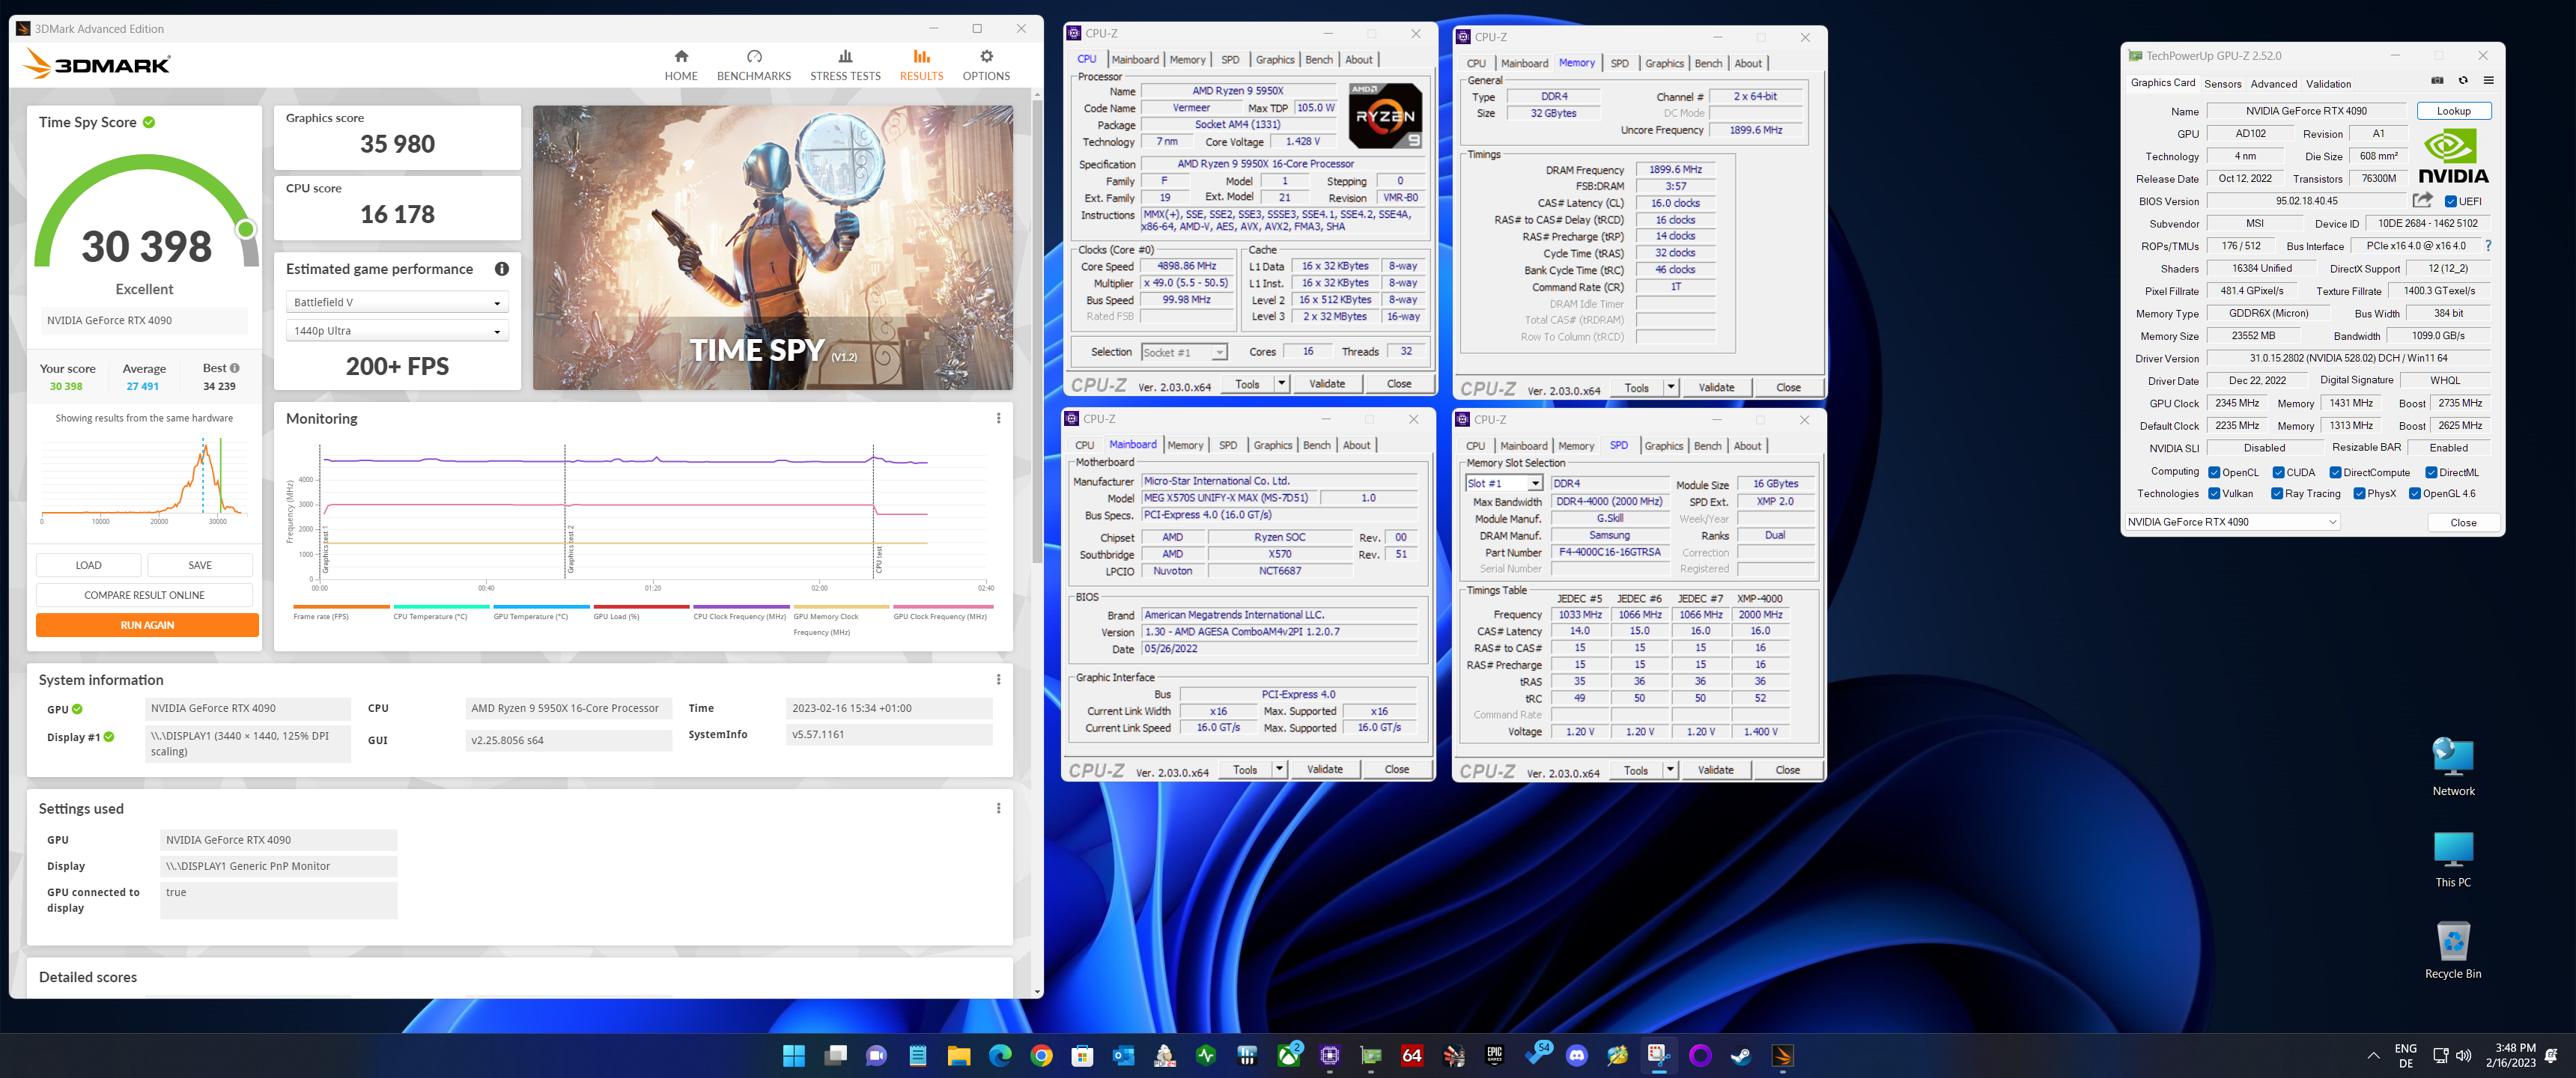Expand the Tools arrow in CPU-Z CPU window
Screen dimensions: 2576x1078
point(1281,384)
